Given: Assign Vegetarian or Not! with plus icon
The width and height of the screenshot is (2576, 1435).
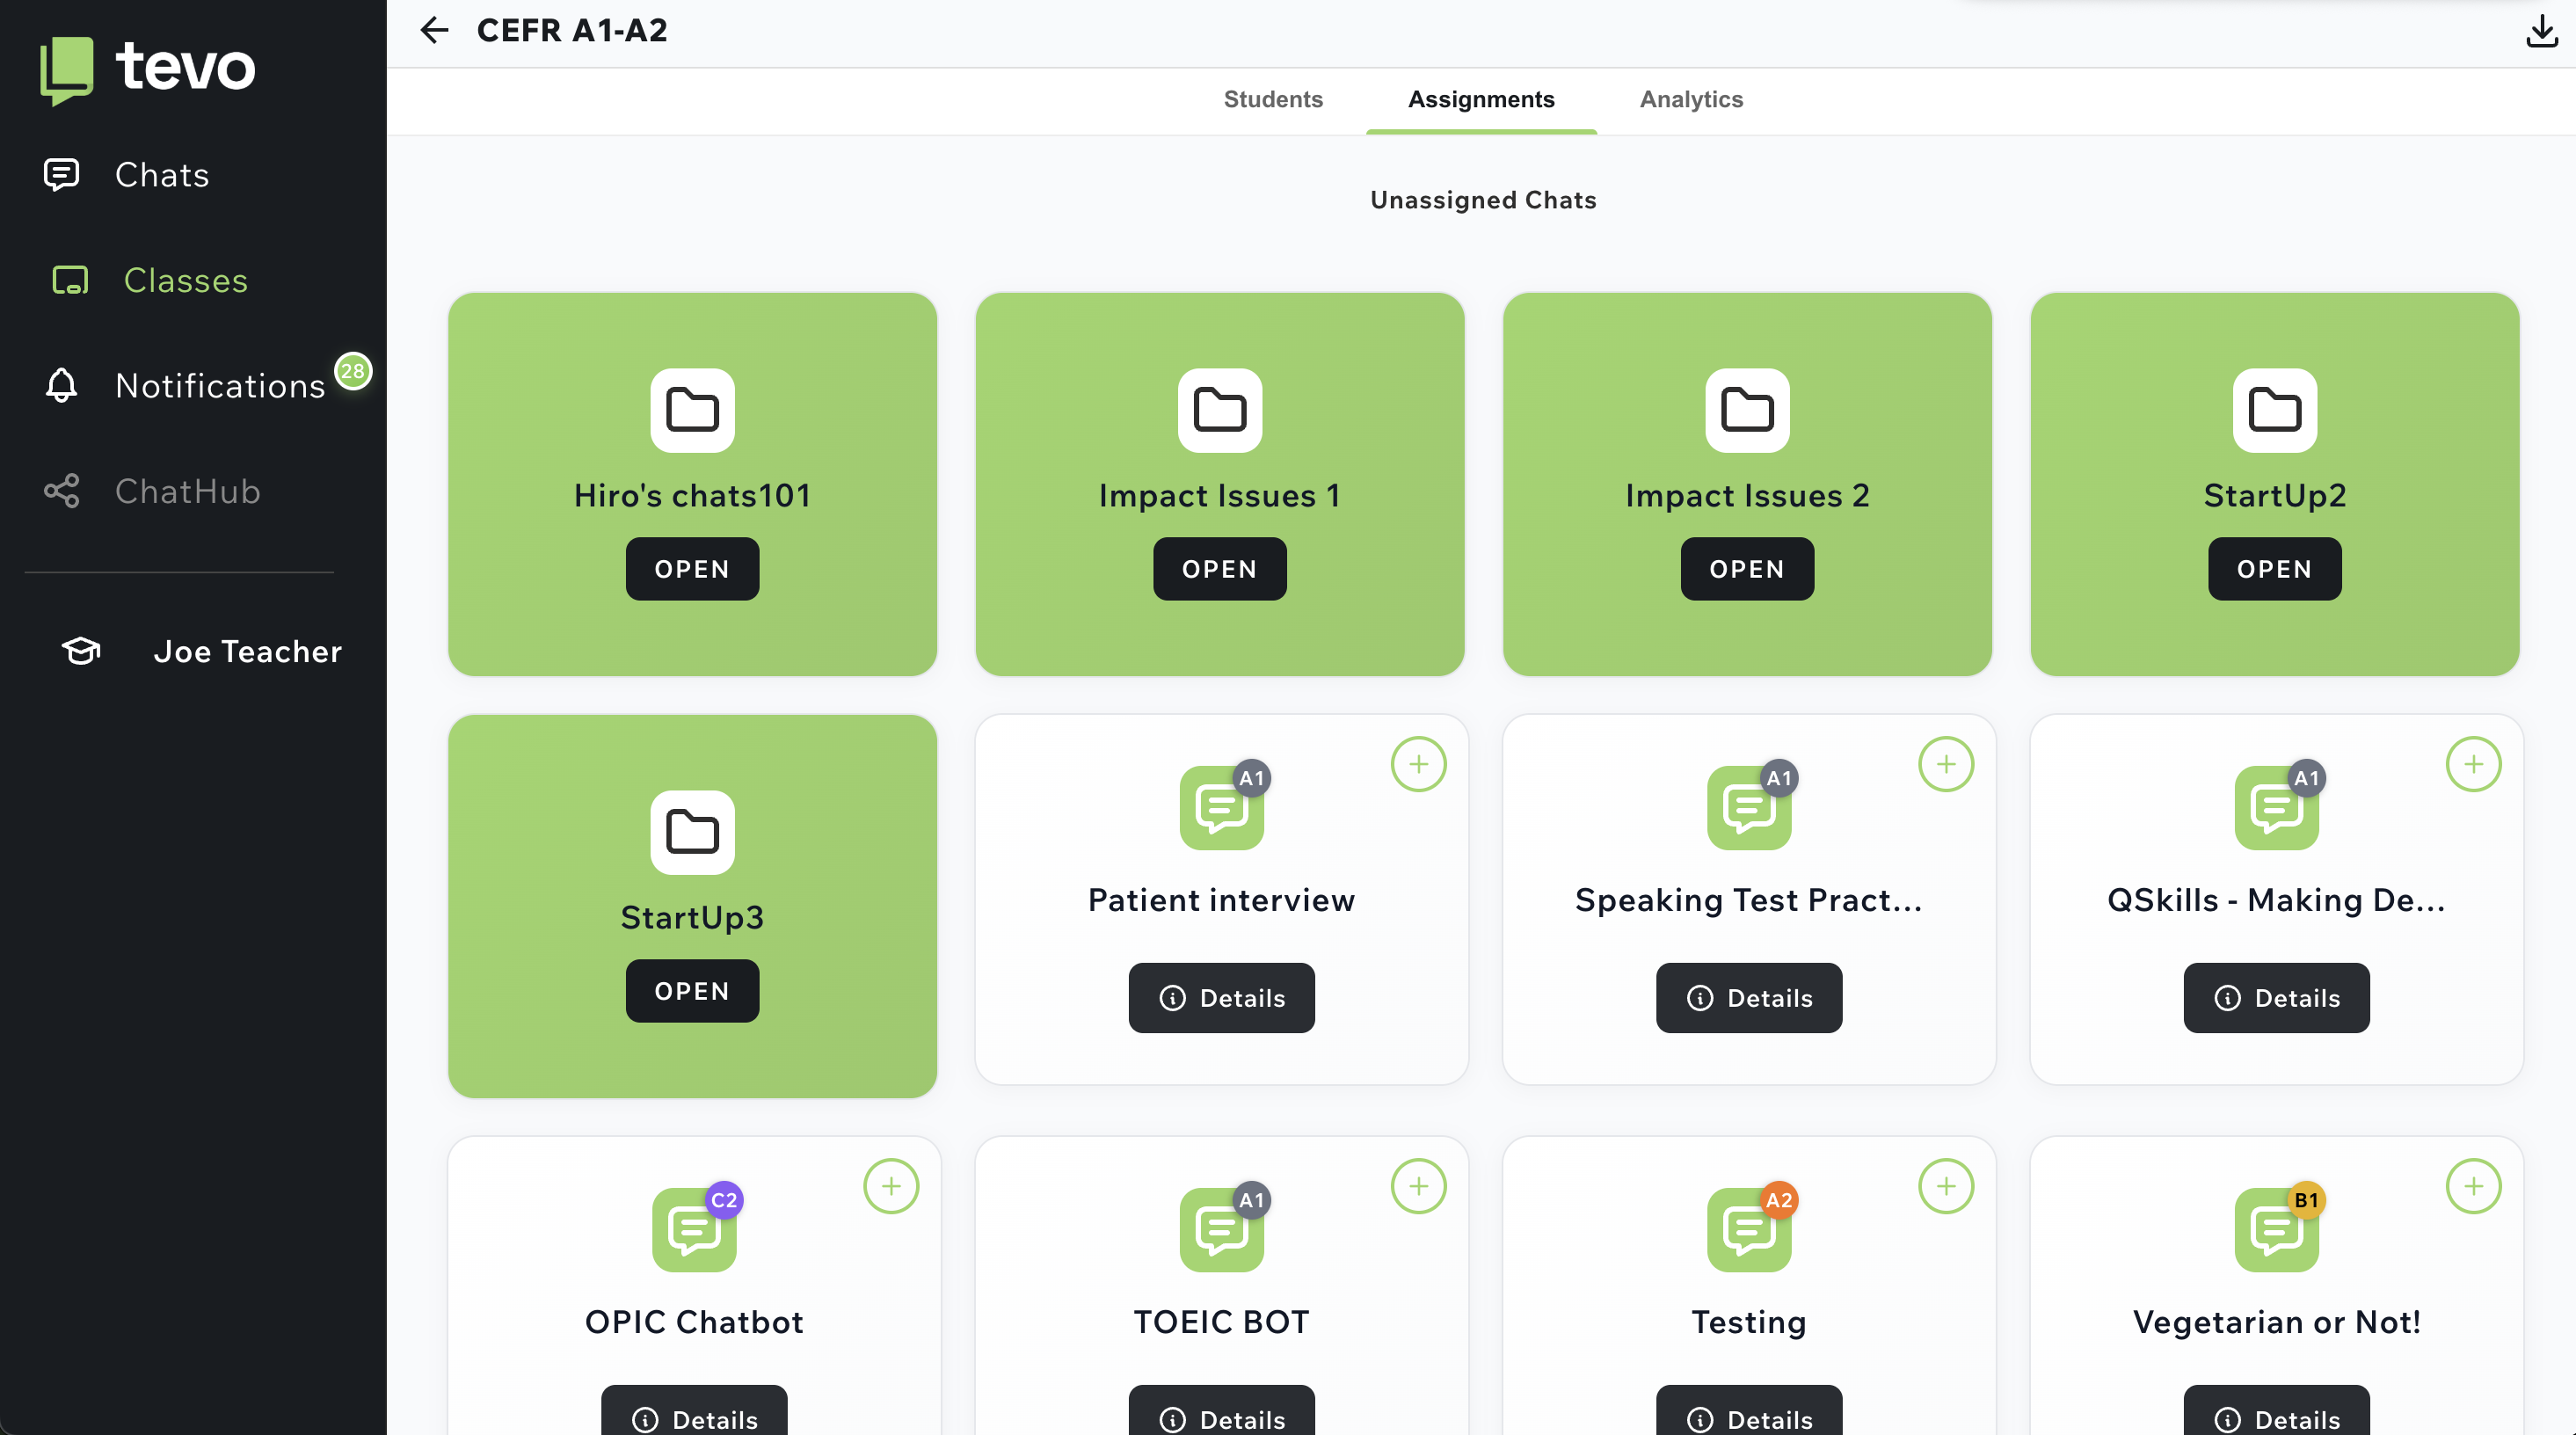Looking at the screenshot, I should point(2473,1186).
